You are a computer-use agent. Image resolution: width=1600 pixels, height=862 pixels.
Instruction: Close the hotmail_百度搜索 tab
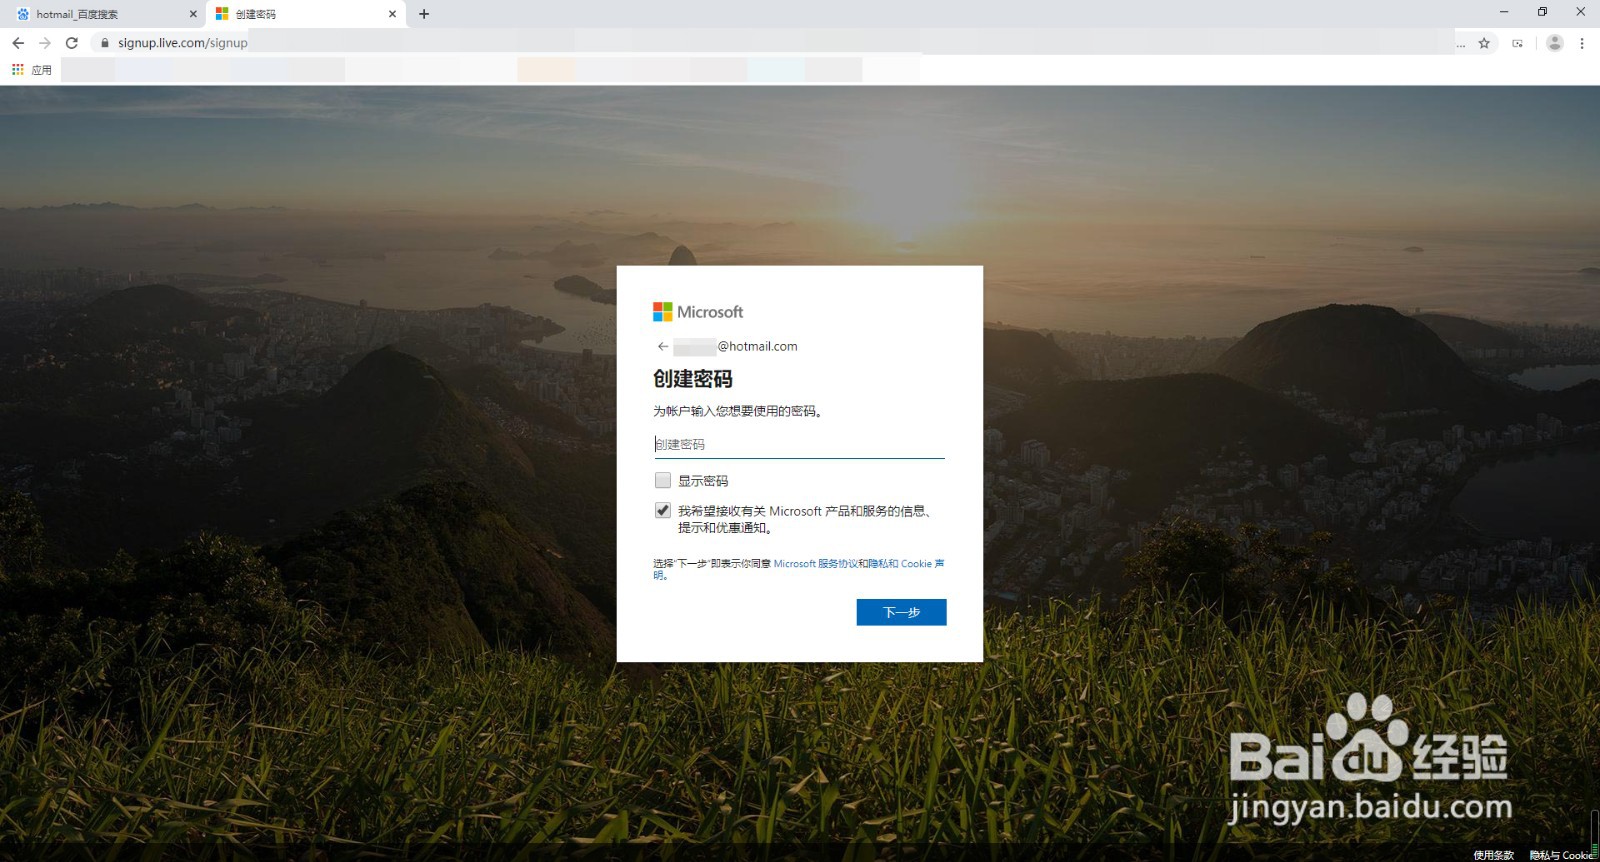(193, 14)
